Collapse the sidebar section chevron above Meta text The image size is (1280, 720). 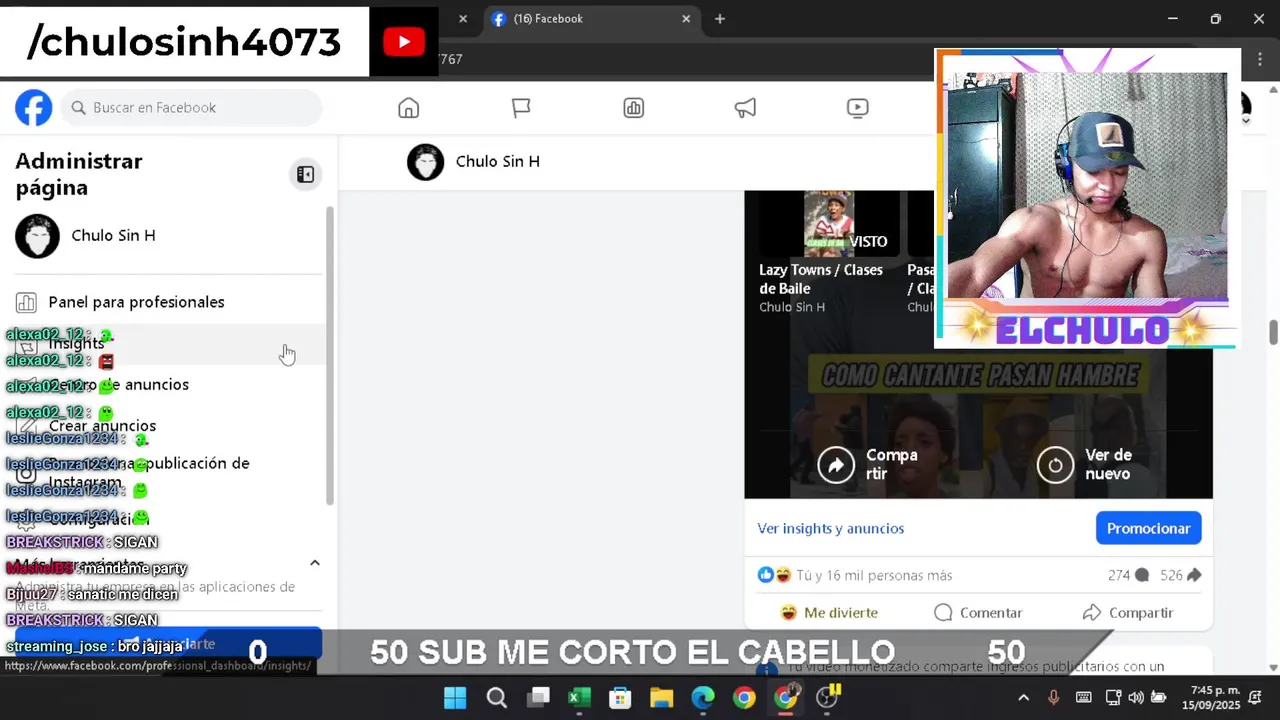[x=314, y=563]
